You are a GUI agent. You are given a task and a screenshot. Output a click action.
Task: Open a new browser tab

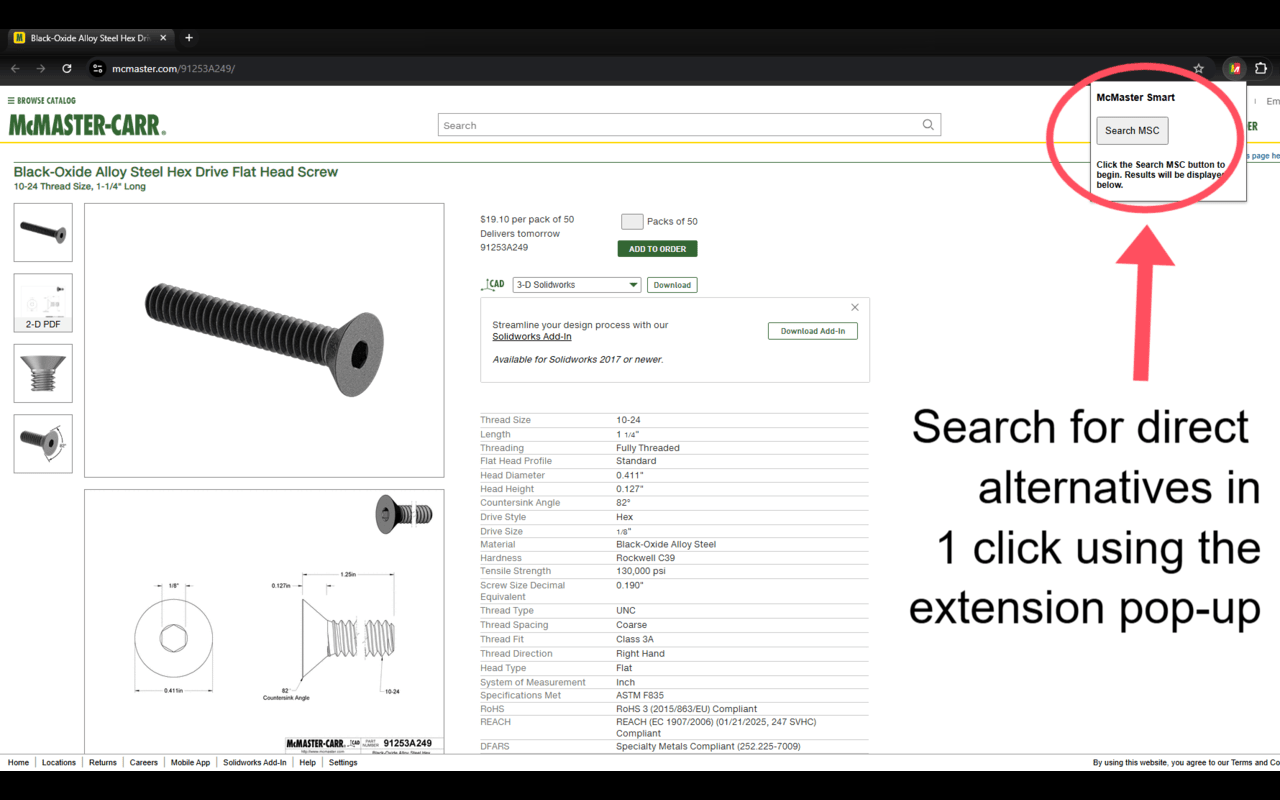189,38
